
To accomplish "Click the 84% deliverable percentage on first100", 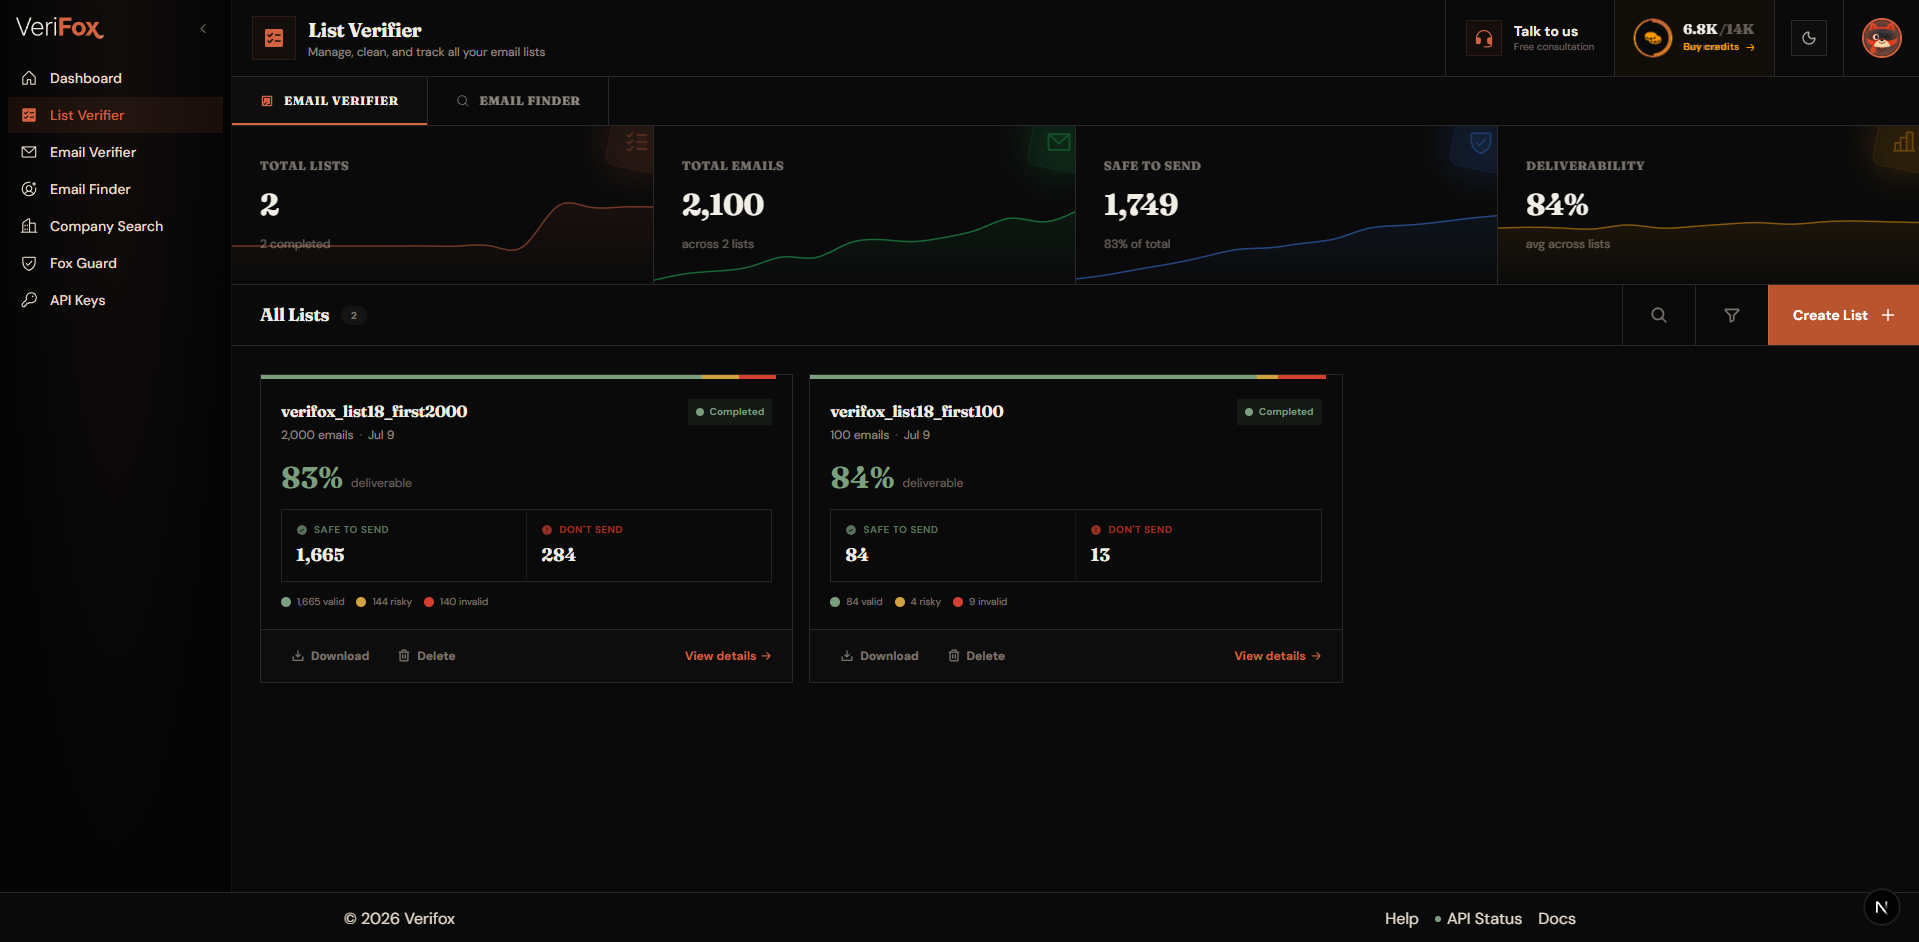I will (862, 478).
